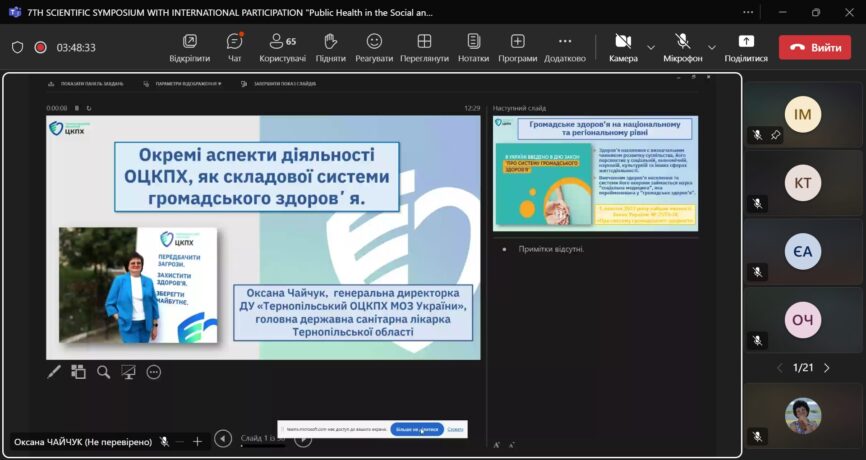Toggle the Камера camera on
Viewport: 866px width, 460px height.
[x=622, y=46]
